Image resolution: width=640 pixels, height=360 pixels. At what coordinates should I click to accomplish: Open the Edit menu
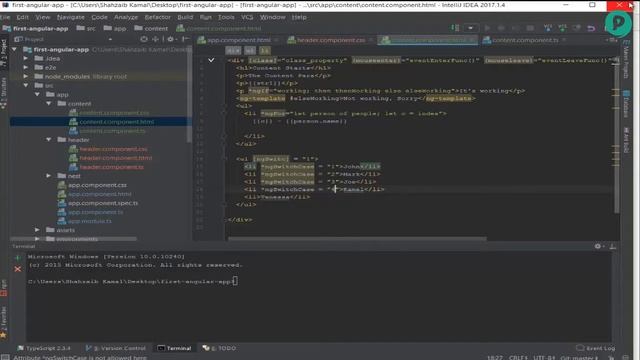(x=22, y=17)
